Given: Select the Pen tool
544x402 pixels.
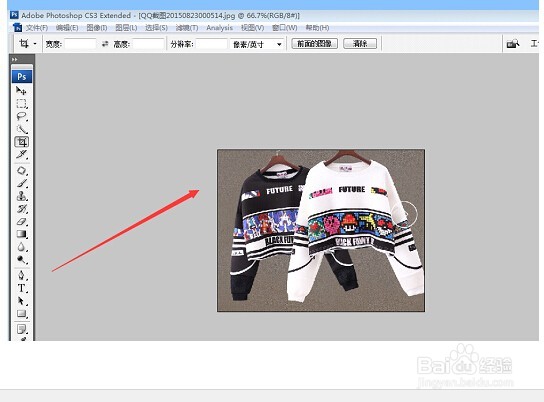Looking at the screenshot, I should (x=22, y=276).
